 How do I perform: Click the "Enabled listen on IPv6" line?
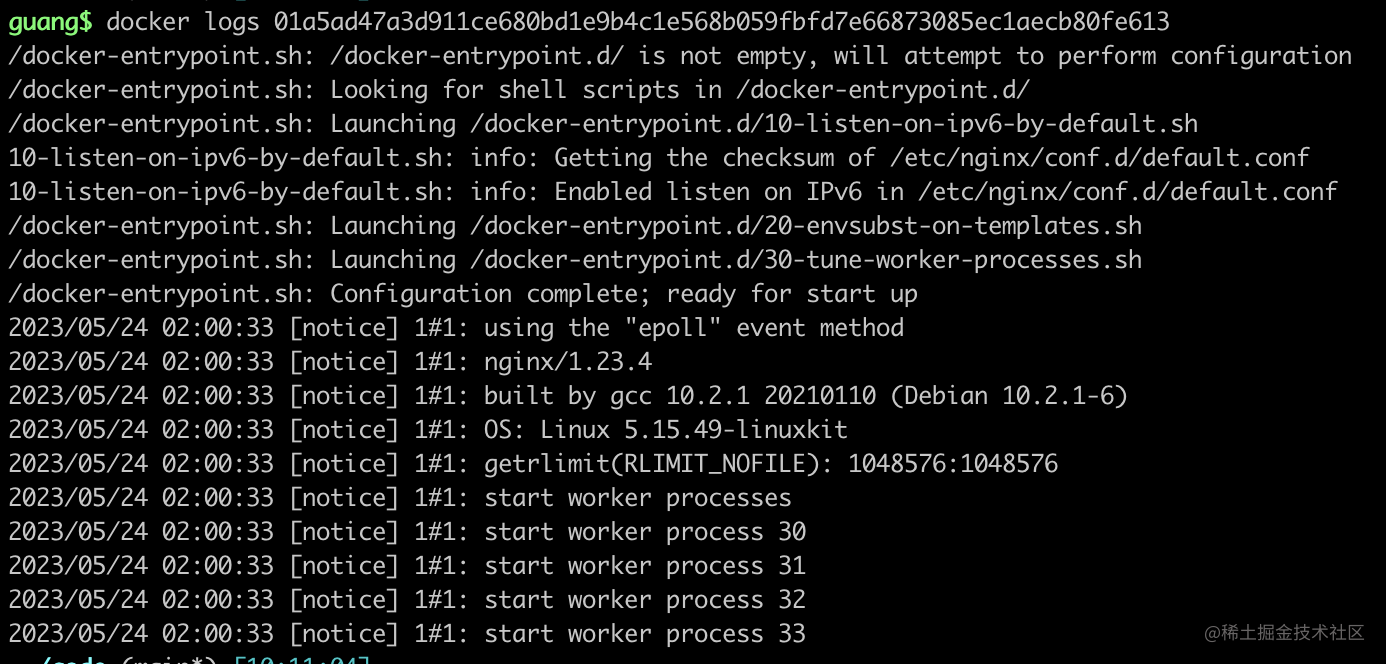click(x=672, y=192)
